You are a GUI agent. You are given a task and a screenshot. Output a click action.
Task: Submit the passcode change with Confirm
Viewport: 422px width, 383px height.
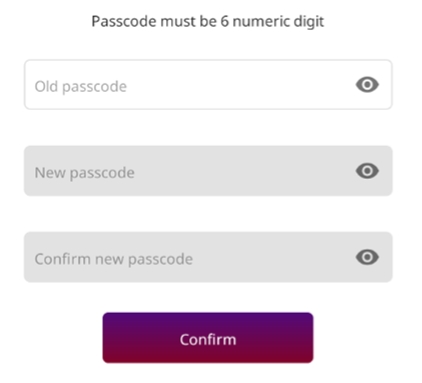[208, 338]
